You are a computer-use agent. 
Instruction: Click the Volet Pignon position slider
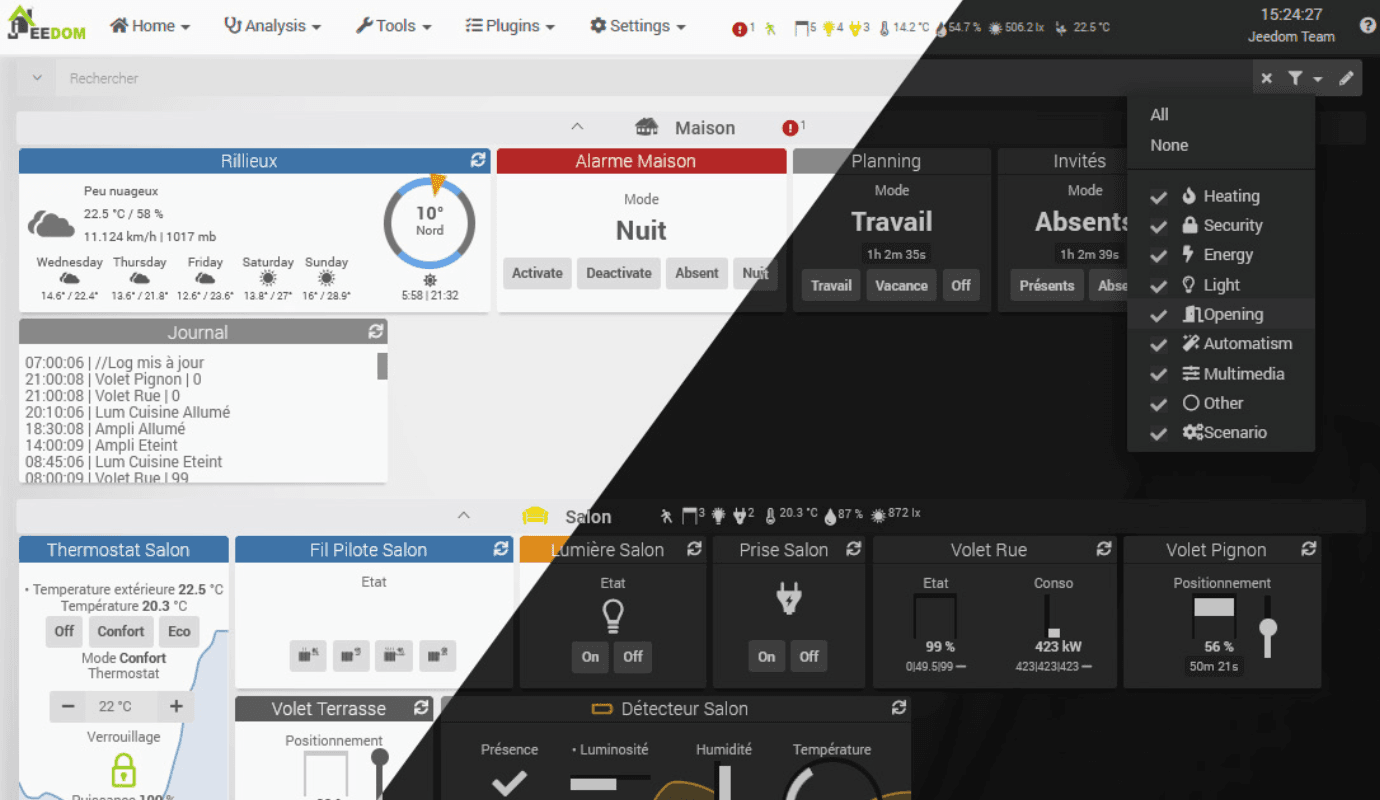pyautogui.click(x=1268, y=628)
